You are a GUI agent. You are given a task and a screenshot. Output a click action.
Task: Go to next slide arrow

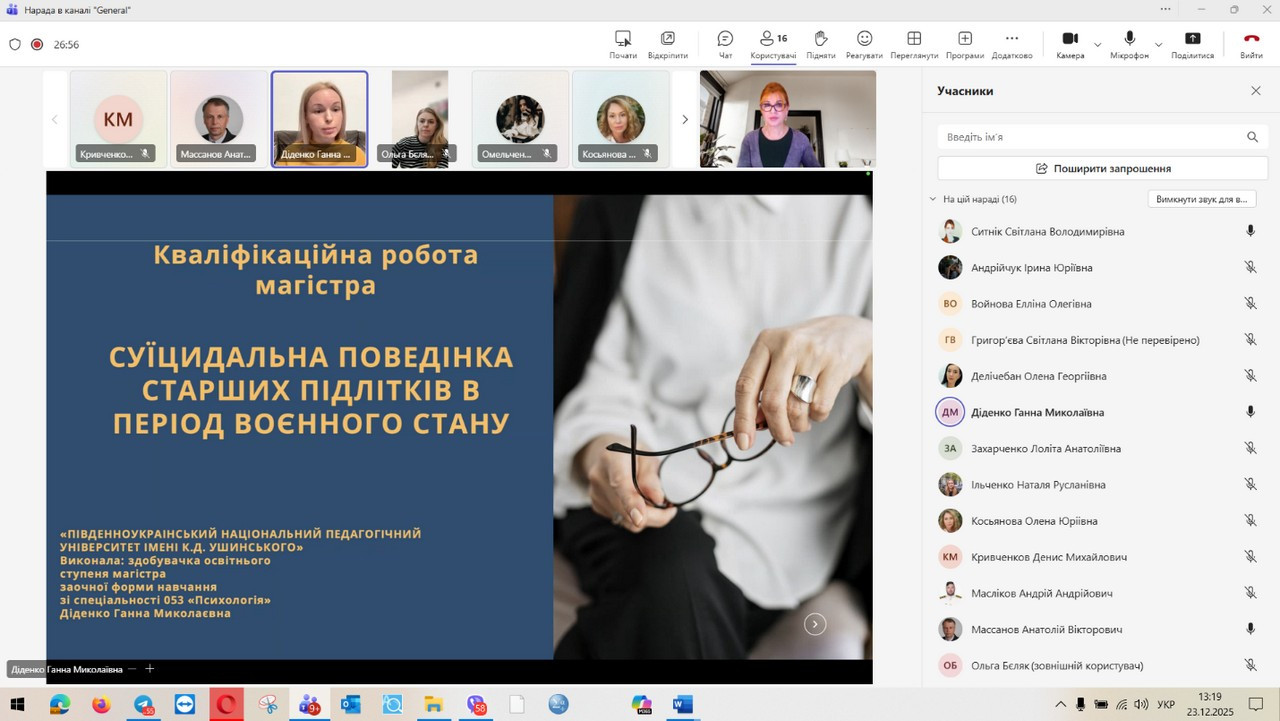815,624
